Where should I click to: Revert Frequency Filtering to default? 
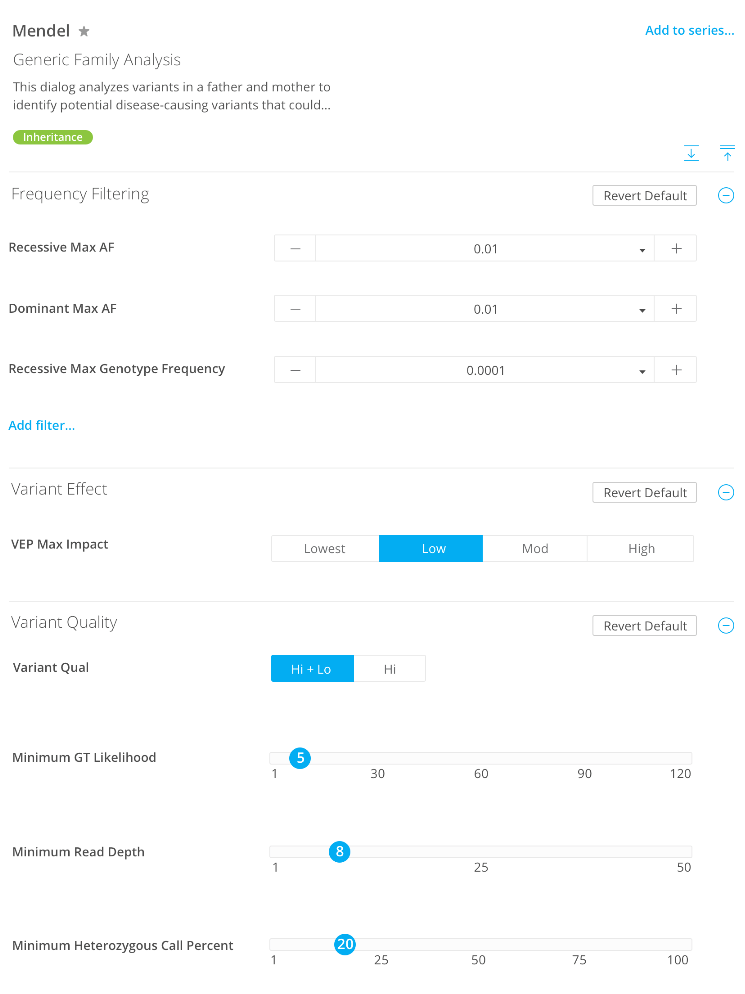pyautogui.click(x=645, y=196)
